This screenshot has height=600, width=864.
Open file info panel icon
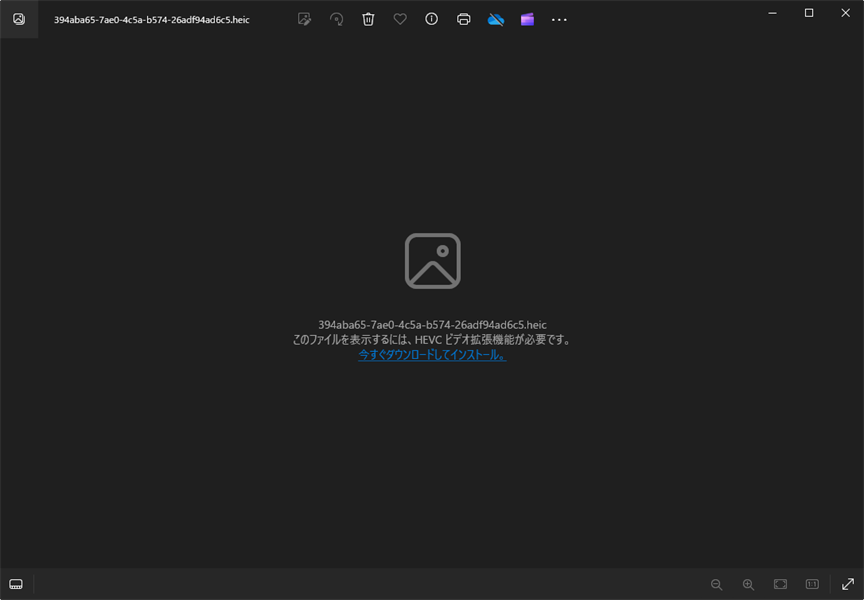[x=432, y=19]
